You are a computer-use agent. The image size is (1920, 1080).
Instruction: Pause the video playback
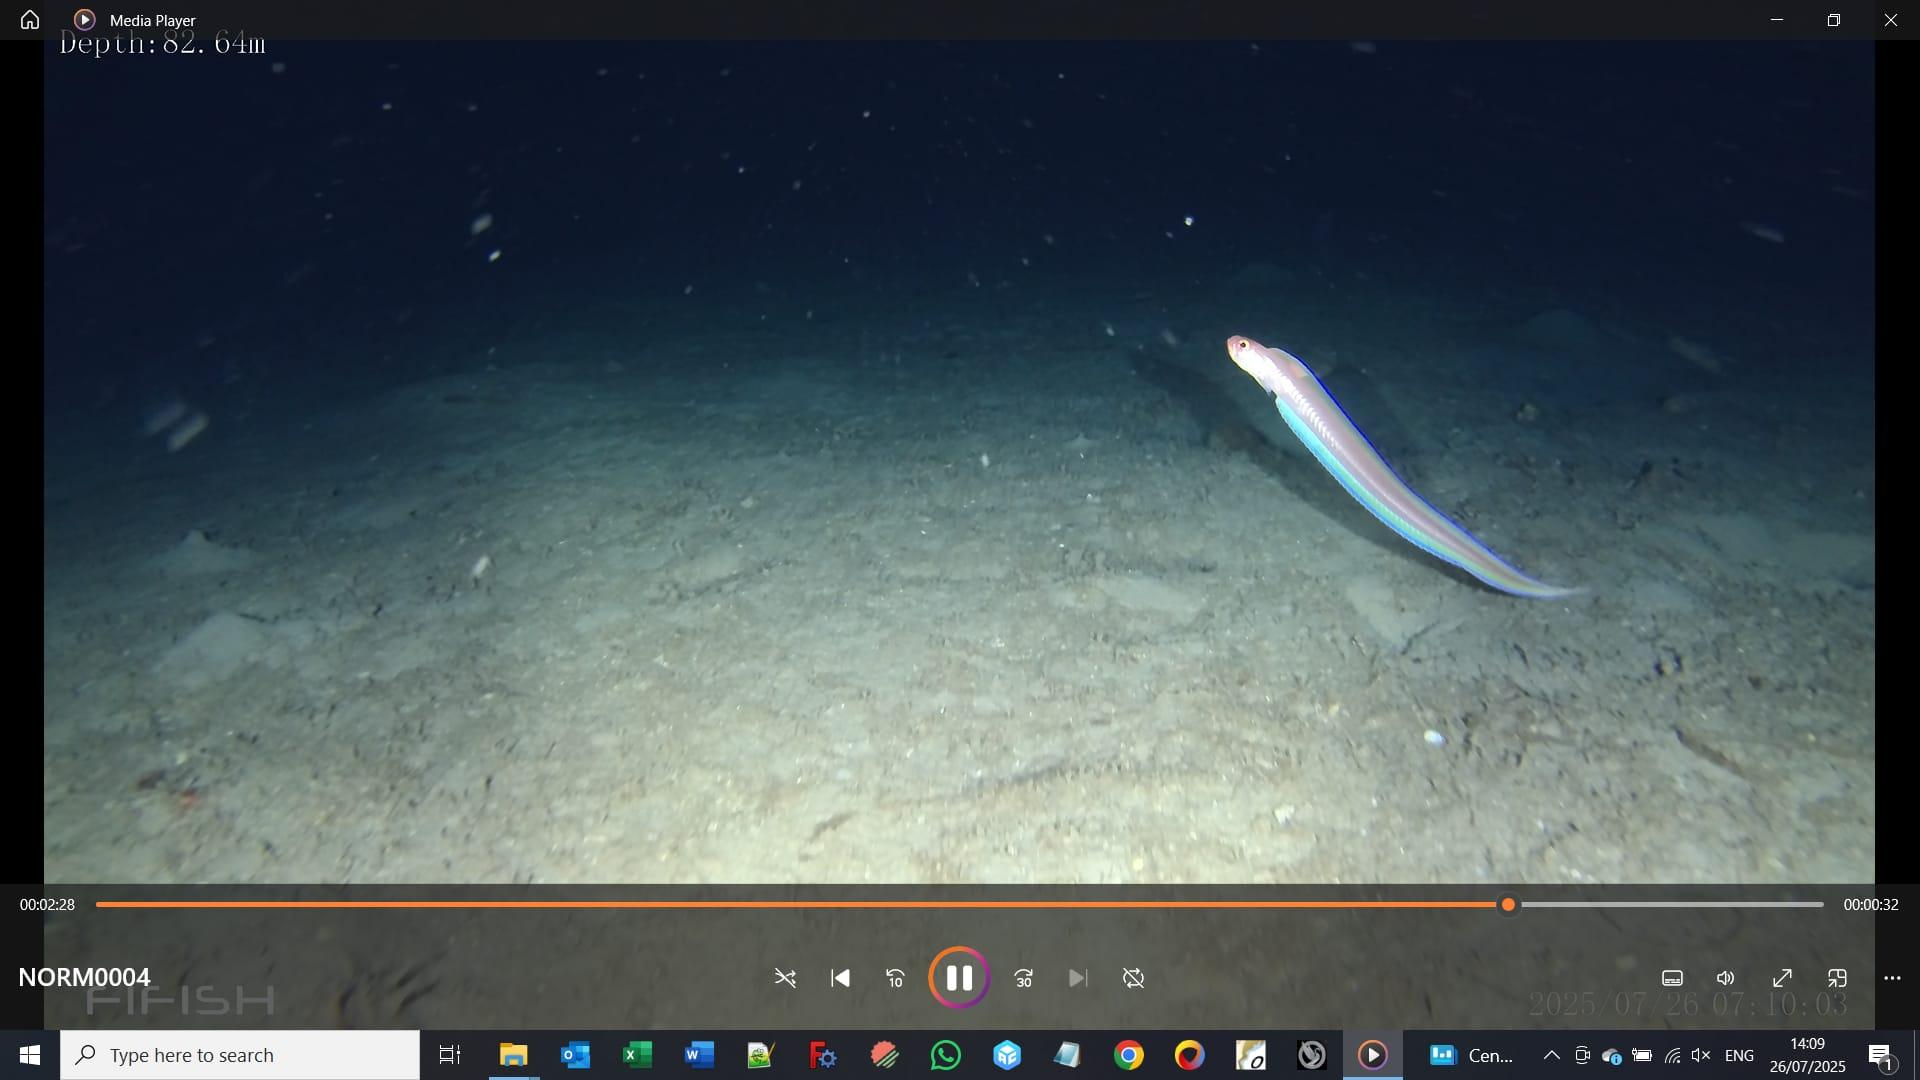pyautogui.click(x=958, y=978)
